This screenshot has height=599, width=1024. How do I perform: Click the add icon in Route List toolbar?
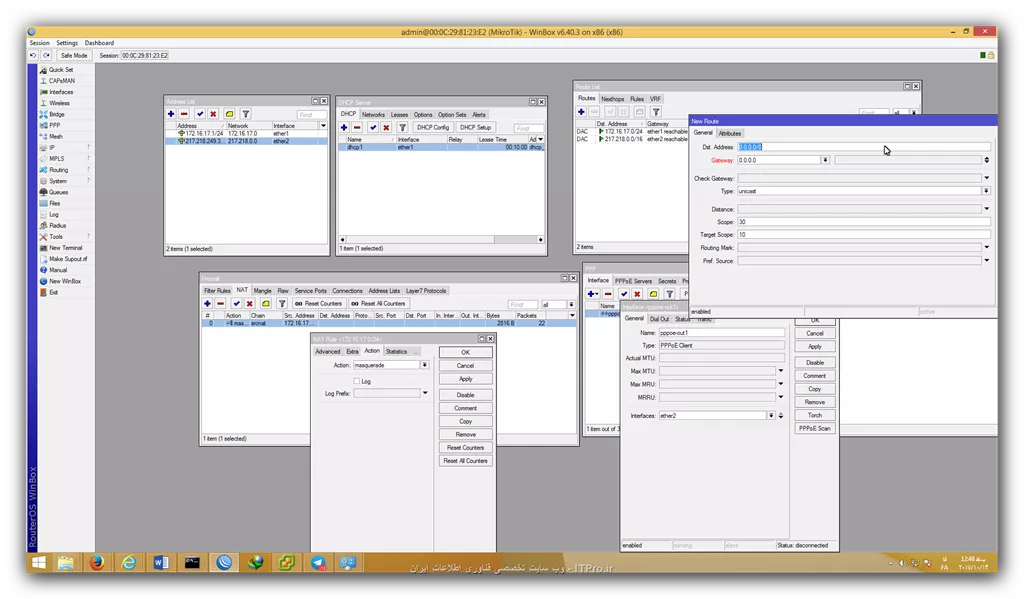point(581,112)
